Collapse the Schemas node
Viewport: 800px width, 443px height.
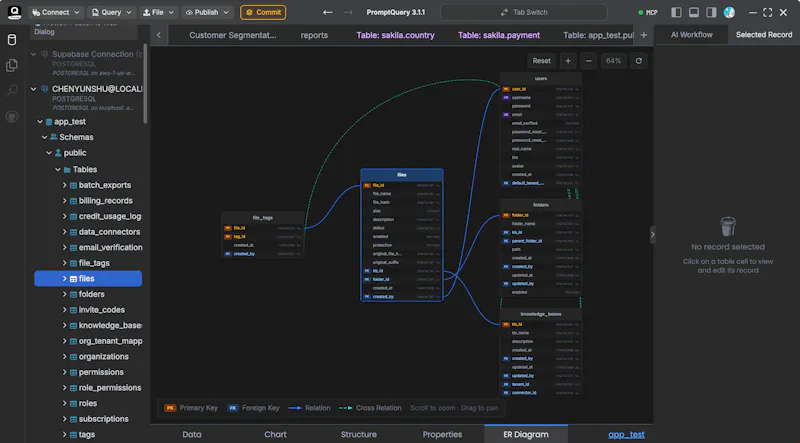[44, 137]
